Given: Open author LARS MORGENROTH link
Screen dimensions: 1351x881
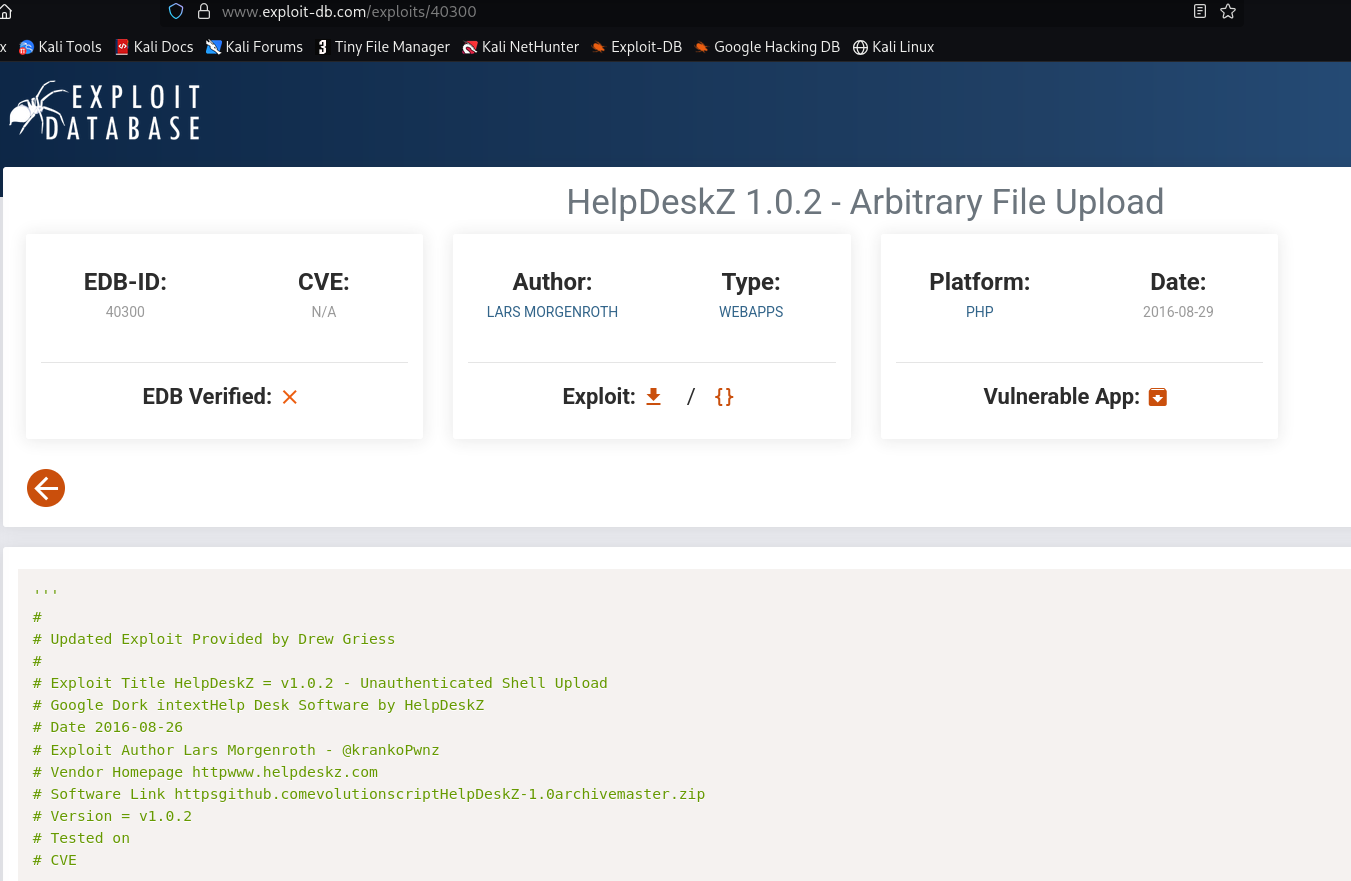Looking at the screenshot, I should (552, 312).
